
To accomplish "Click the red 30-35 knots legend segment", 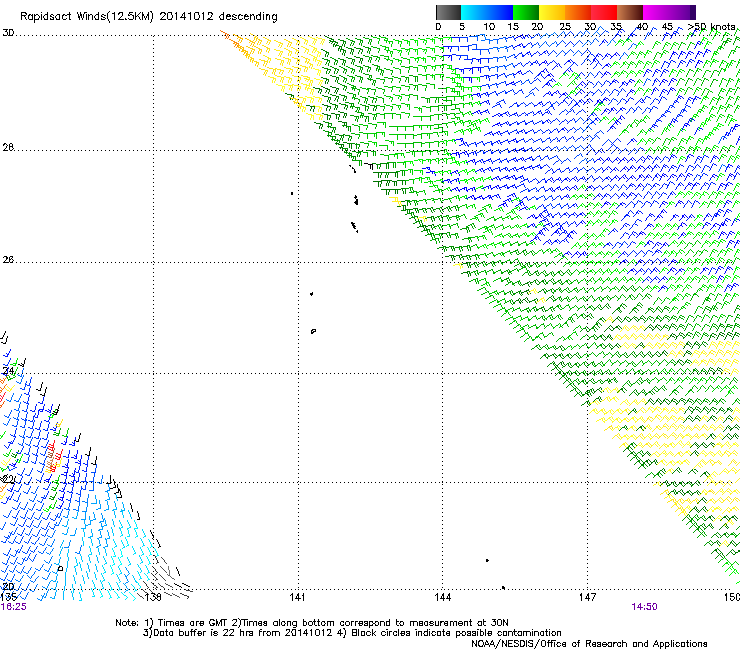I will (604, 12).
